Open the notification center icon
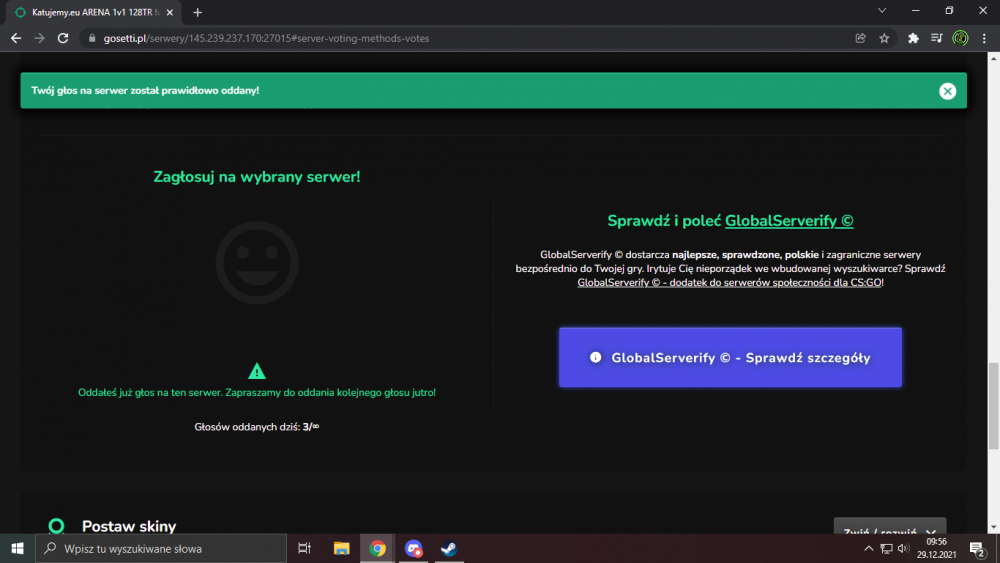Viewport: 1000px width, 563px height. 977,548
